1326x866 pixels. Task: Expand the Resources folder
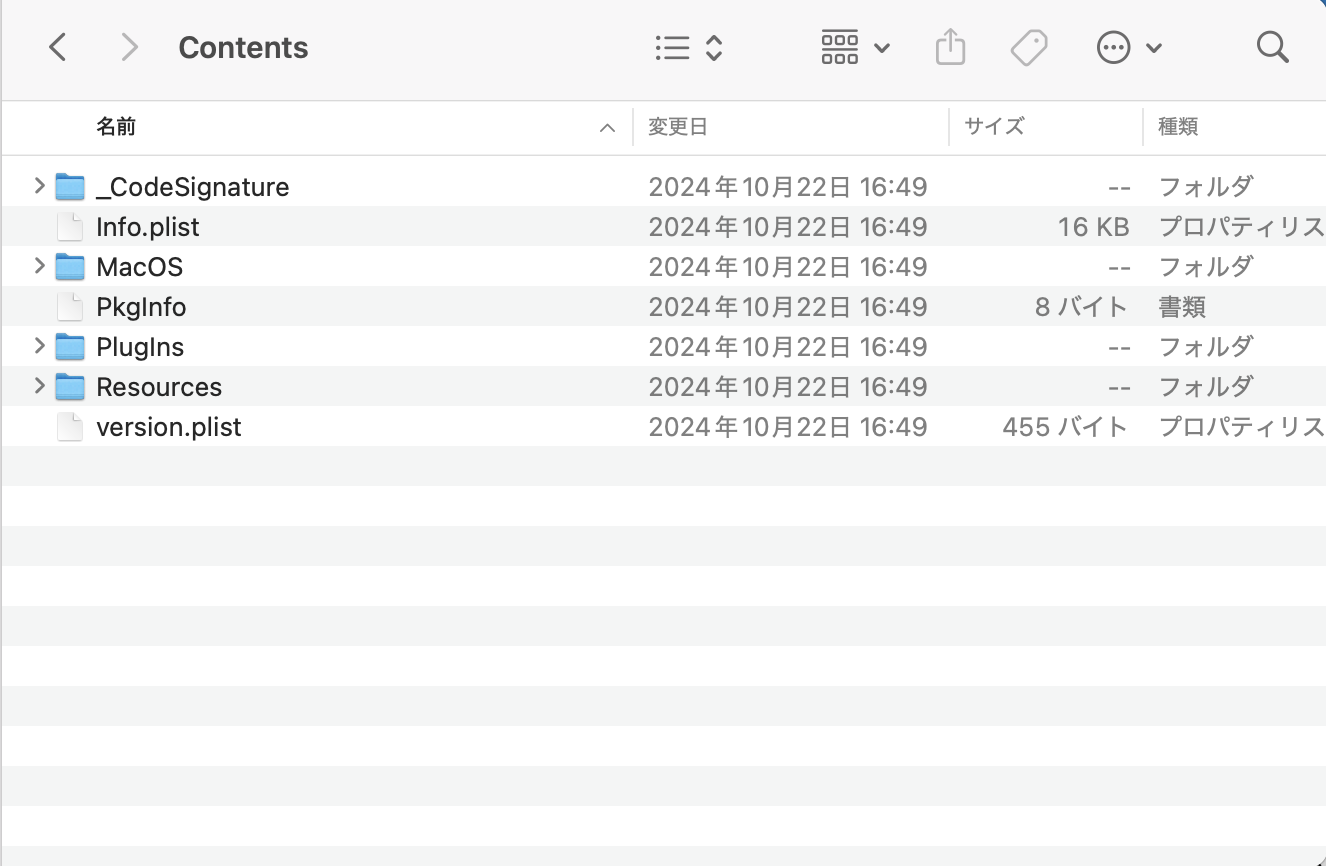(x=39, y=386)
